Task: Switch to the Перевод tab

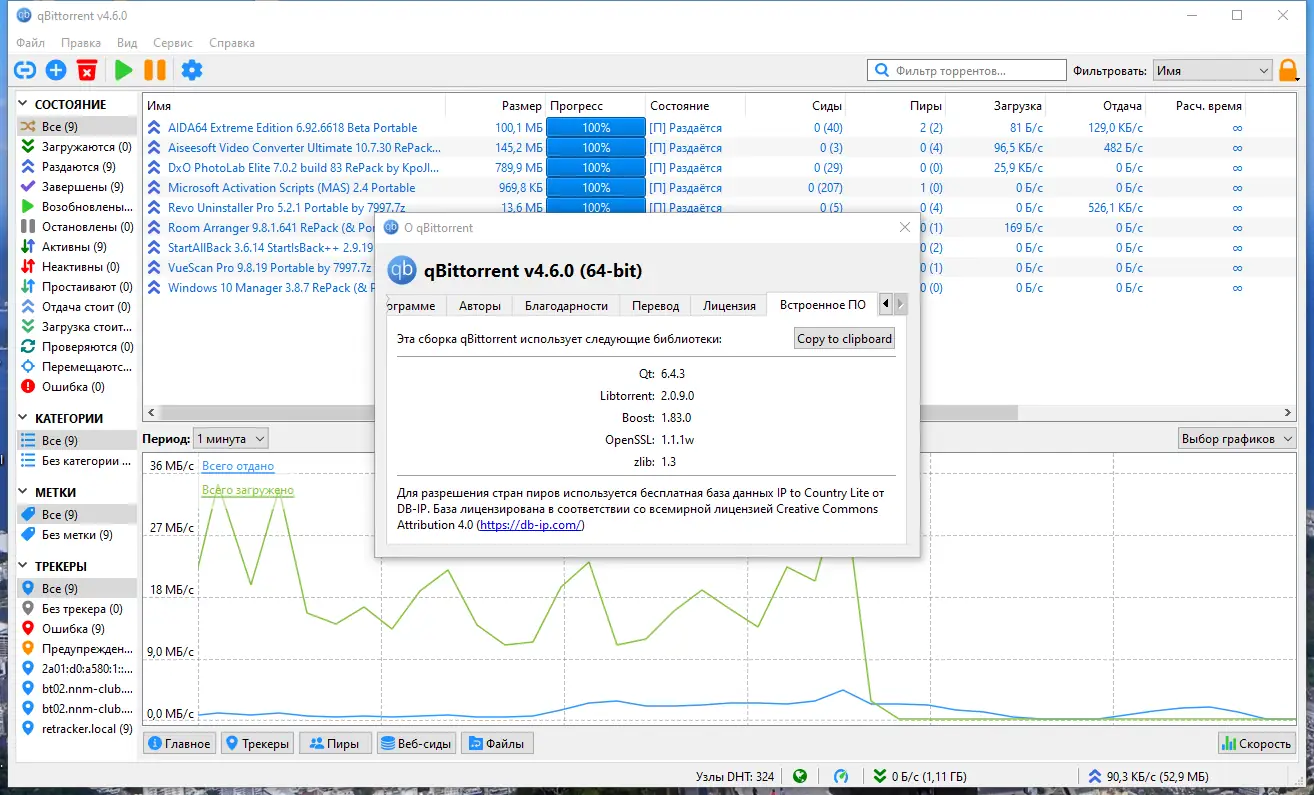Action: (x=655, y=306)
